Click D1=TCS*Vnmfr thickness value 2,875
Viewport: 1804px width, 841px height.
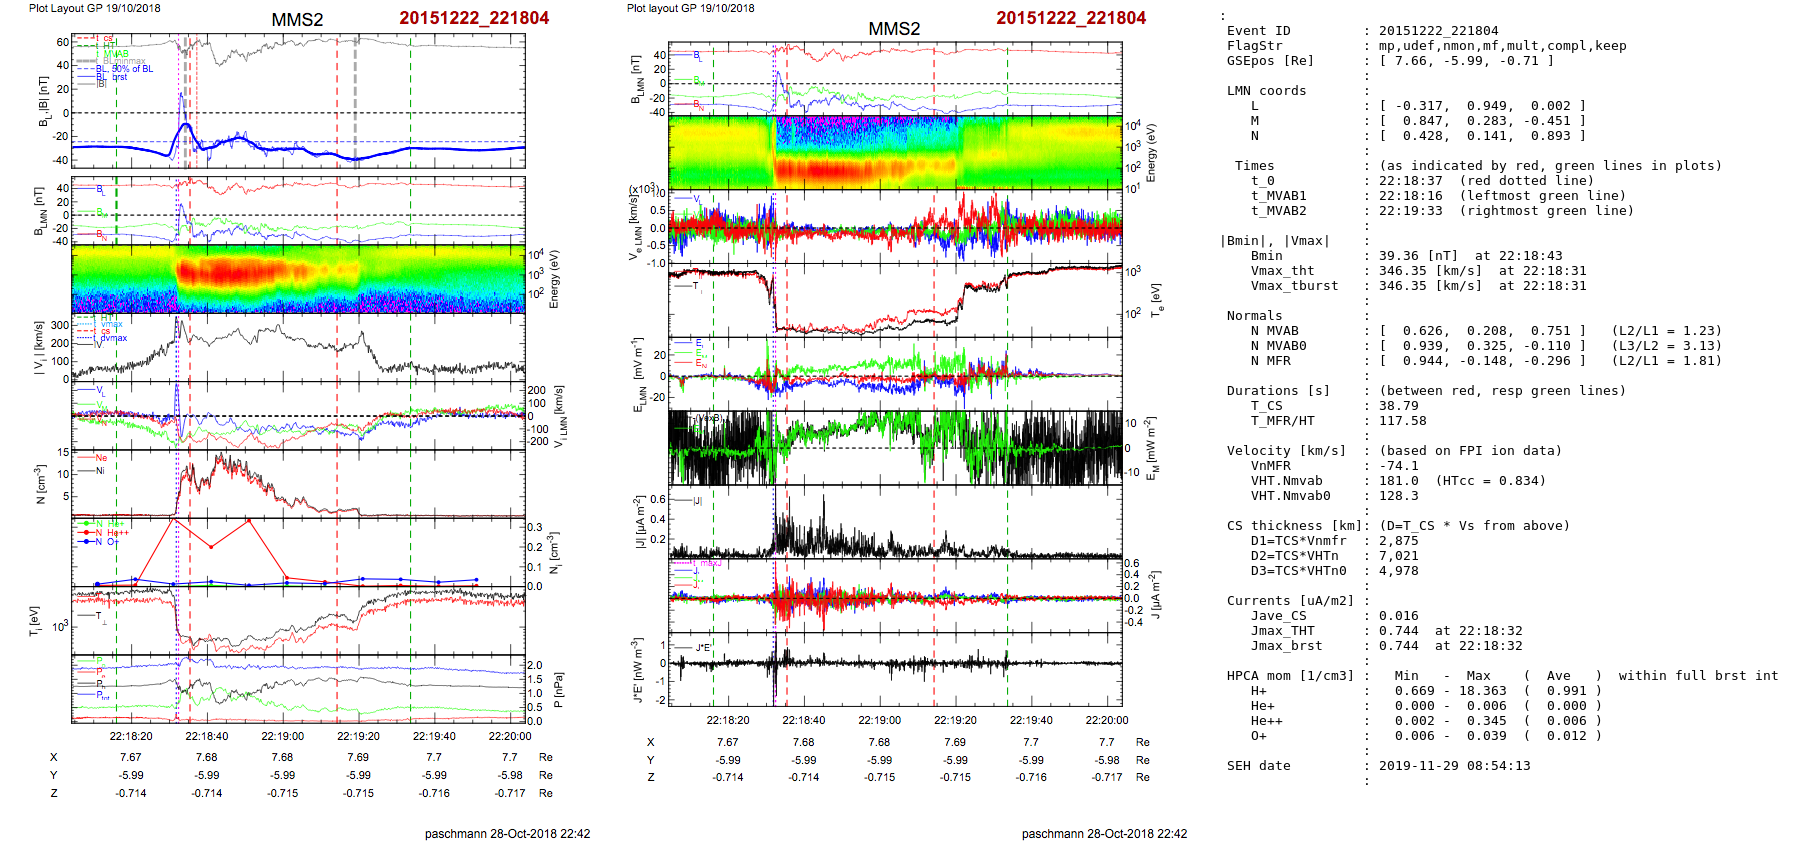click(1399, 541)
